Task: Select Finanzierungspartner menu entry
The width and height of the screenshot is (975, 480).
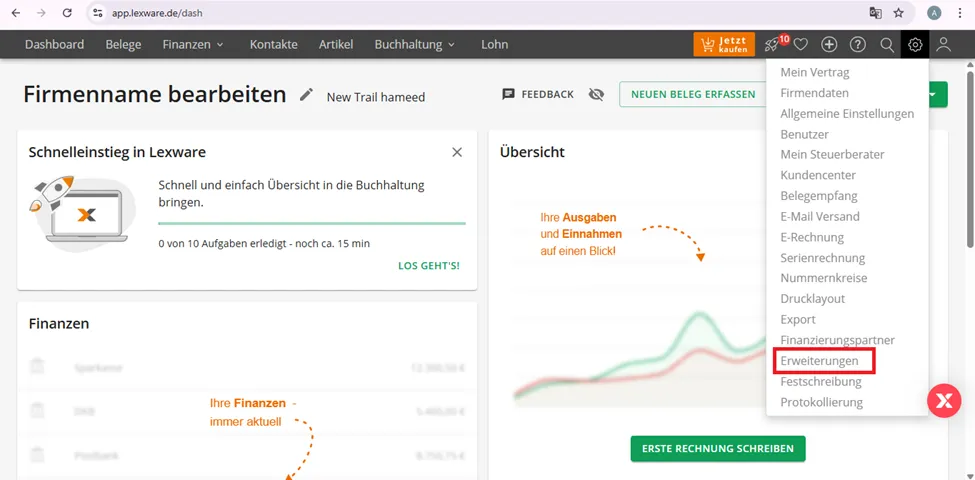Action: pyautogui.click(x=838, y=340)
